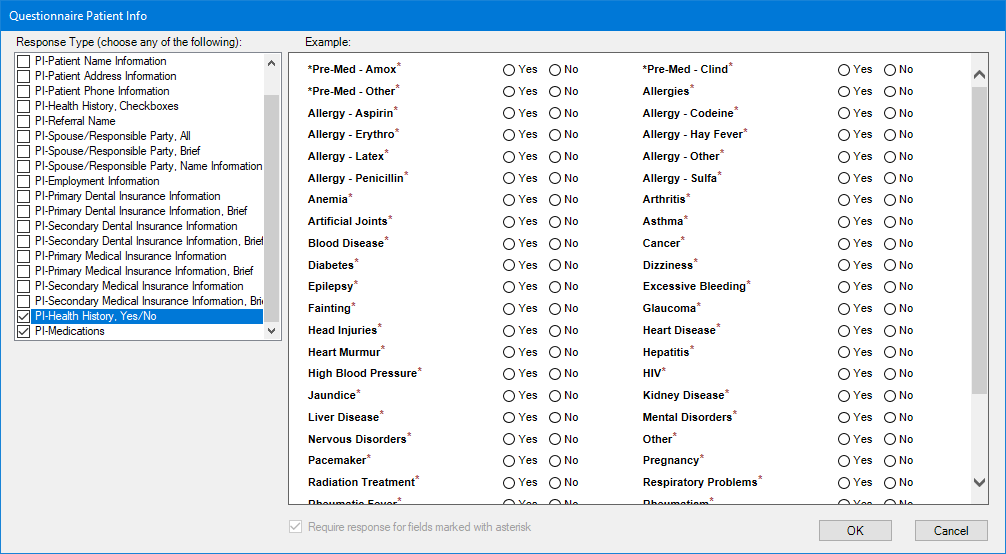
Task: Uncheck the PI-Medications checkbox
Action: pyautogui.click(x=23, y=332)
